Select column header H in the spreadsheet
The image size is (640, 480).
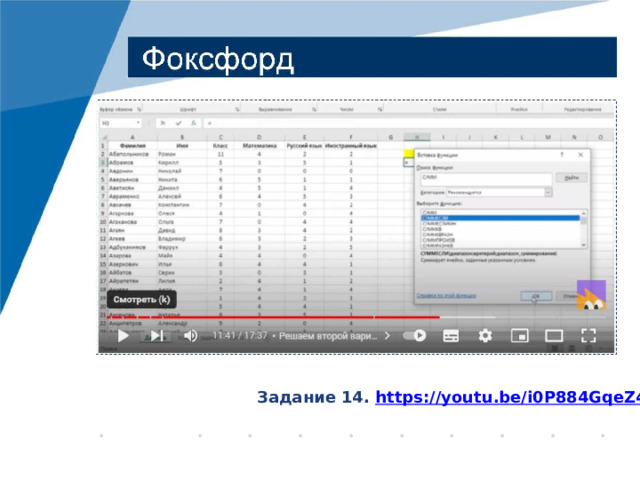[x=417, y=137]
